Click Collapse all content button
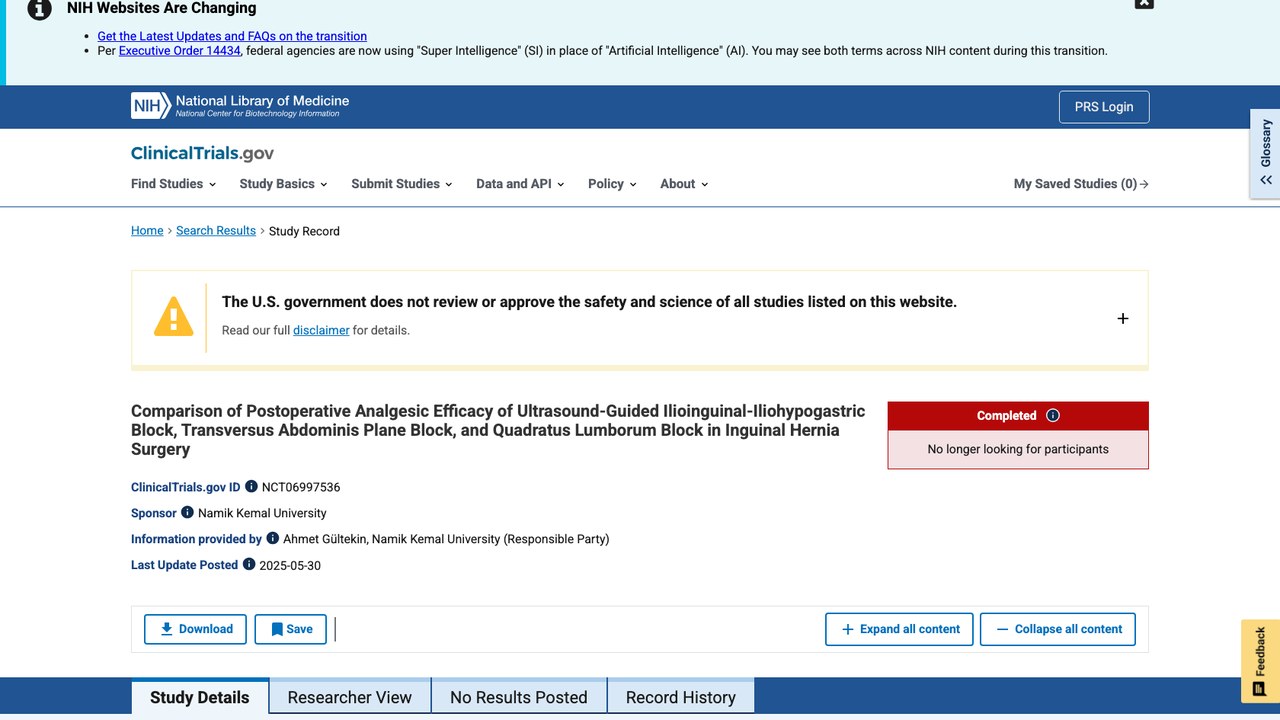Screen dimensions: 1280x720 (1058, 629)
